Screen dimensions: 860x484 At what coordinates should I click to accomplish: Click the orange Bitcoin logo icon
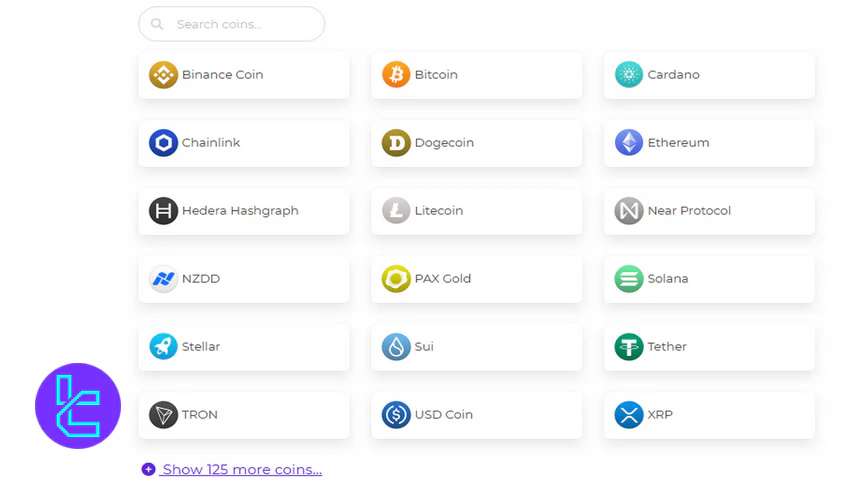[x=396, y=75]
